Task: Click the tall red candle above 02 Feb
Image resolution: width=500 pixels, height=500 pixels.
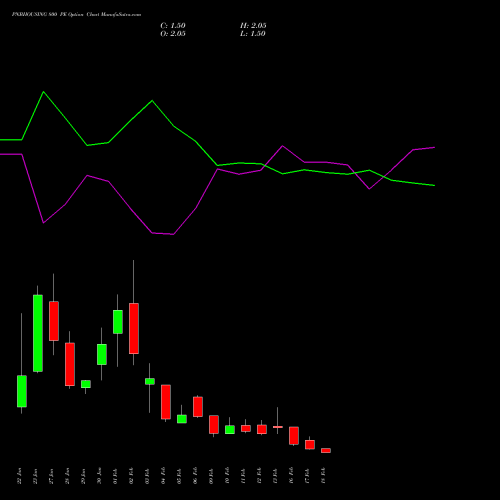Action: pos(134,328)
